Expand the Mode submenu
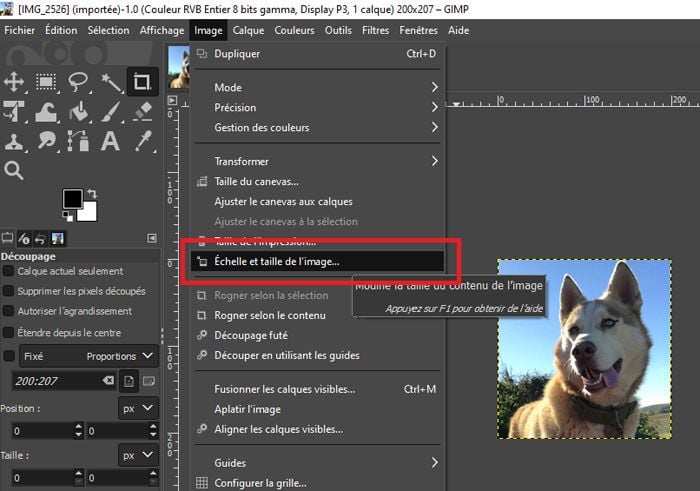Screen dimensions: 700x491 pyautogui.click(x=318, y=87)
